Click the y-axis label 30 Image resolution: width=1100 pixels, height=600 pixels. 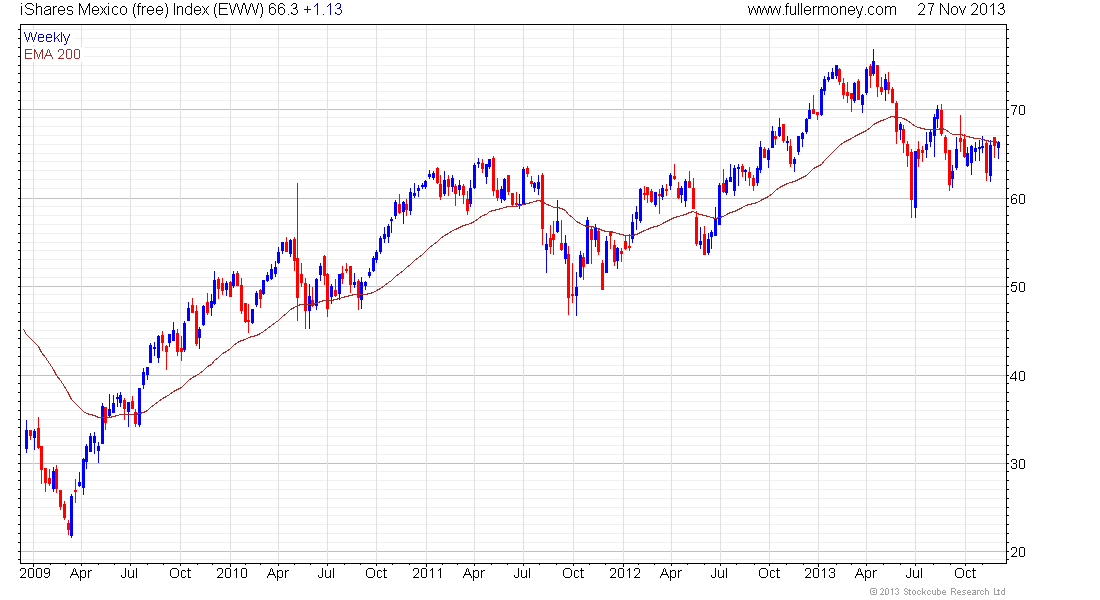[x=1018, y=464]
